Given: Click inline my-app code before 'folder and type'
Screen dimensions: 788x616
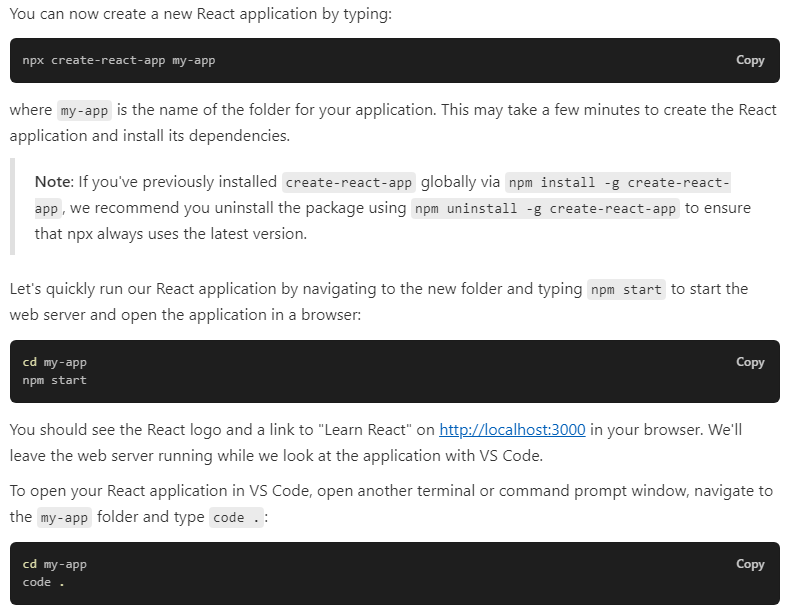Looking at the screenshot, I should coord(64,518).
